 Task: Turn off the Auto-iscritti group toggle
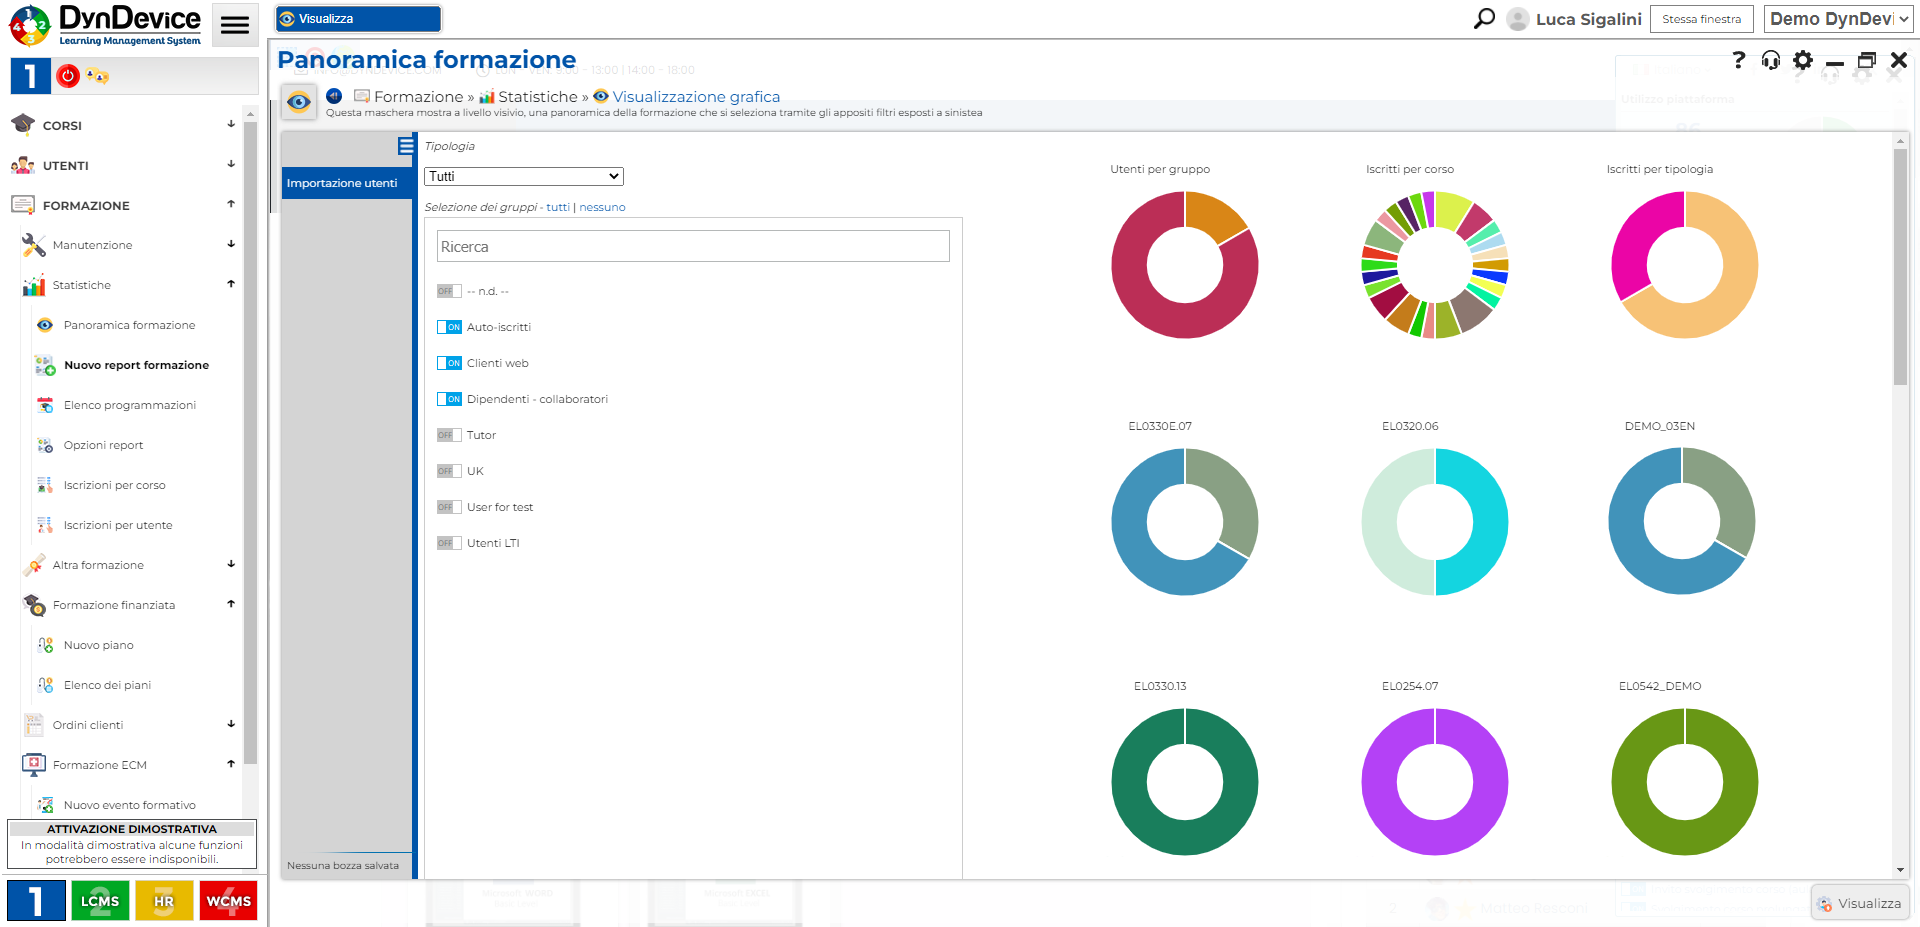(x=449, y=327)
